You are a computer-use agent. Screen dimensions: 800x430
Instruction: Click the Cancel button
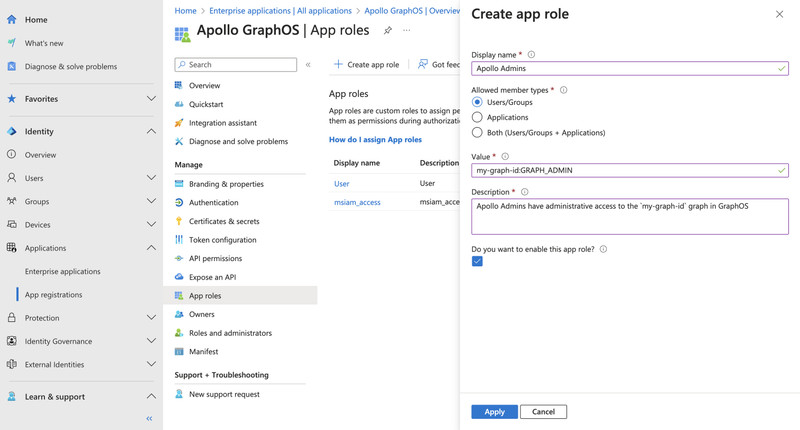[543, 412]
